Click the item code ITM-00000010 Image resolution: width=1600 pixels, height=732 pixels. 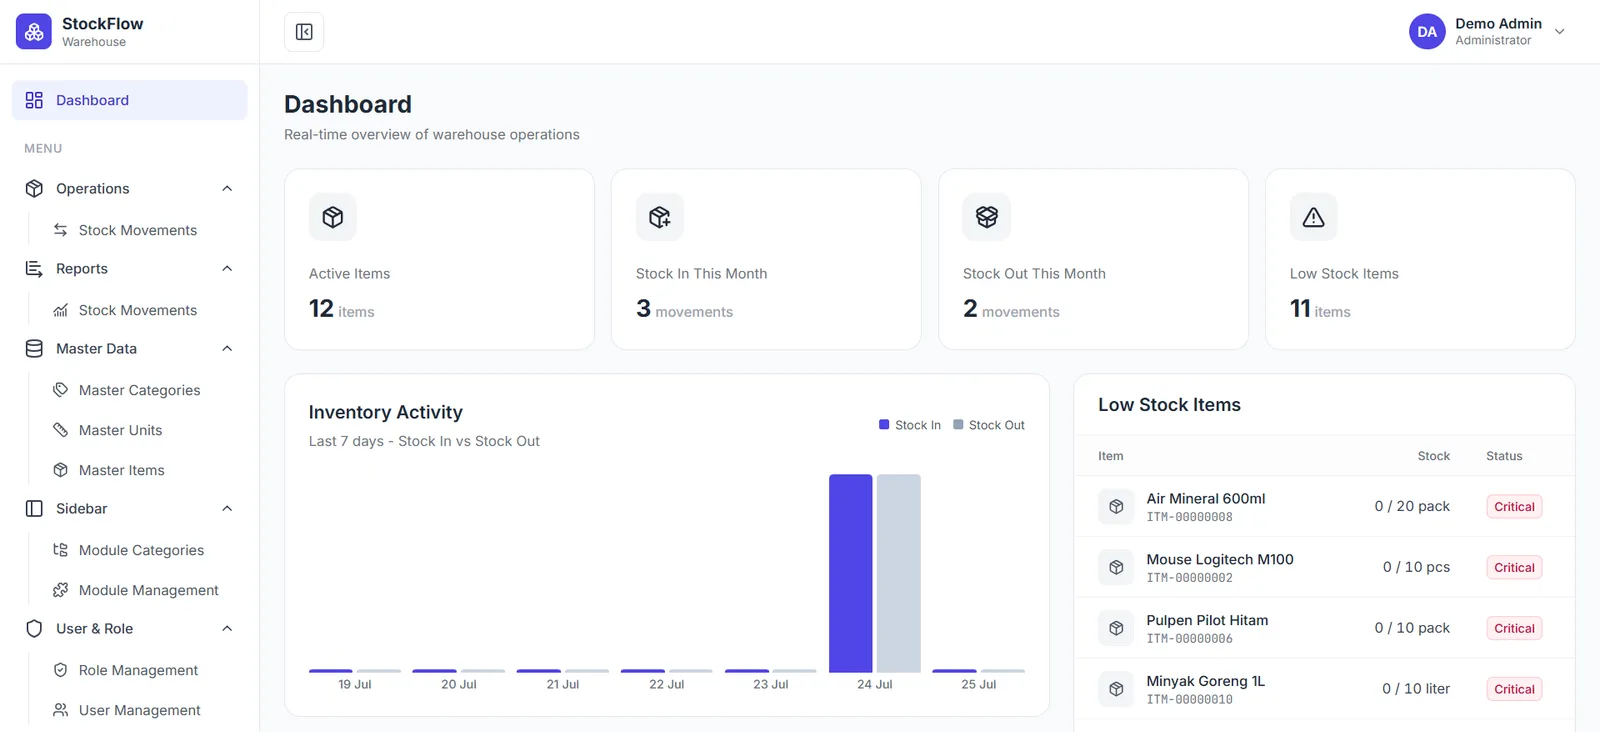tap(1189, 699)
